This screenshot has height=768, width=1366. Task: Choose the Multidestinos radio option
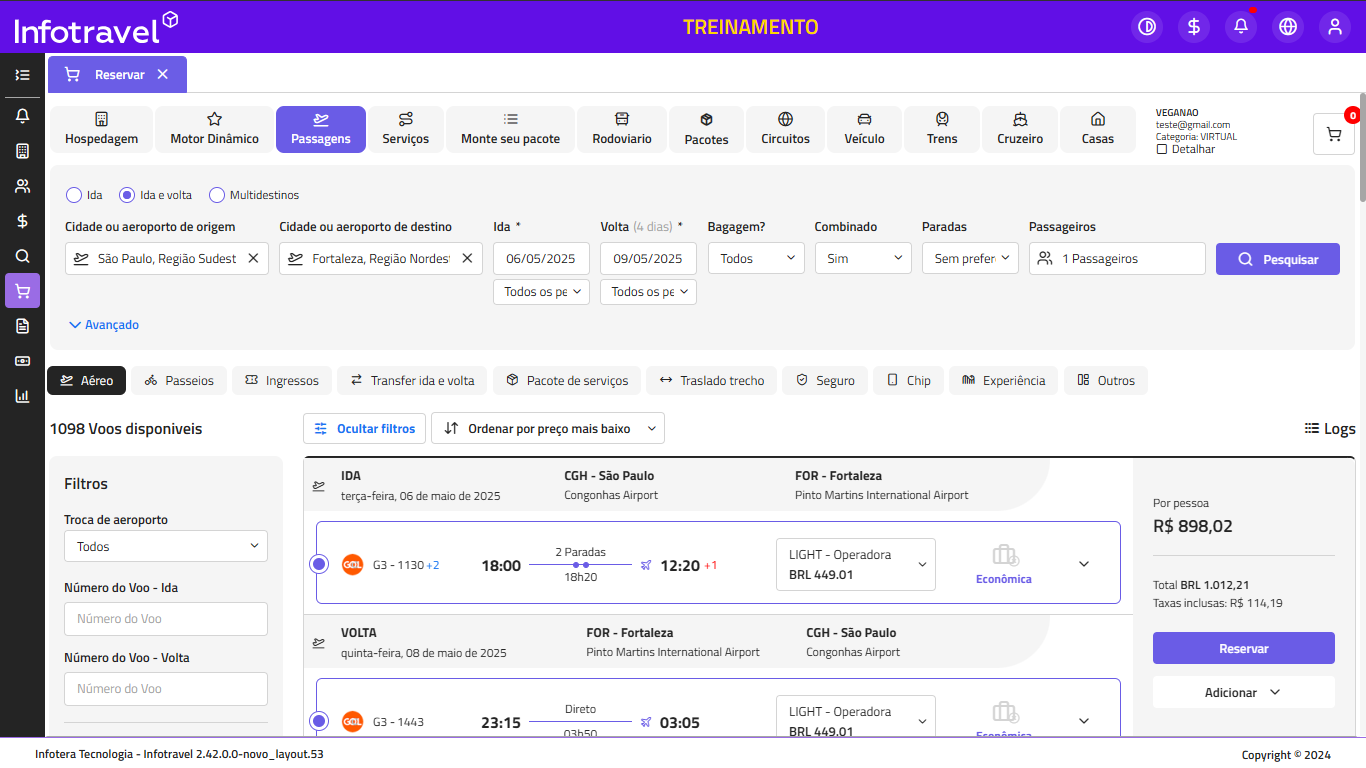coord(217,195)
